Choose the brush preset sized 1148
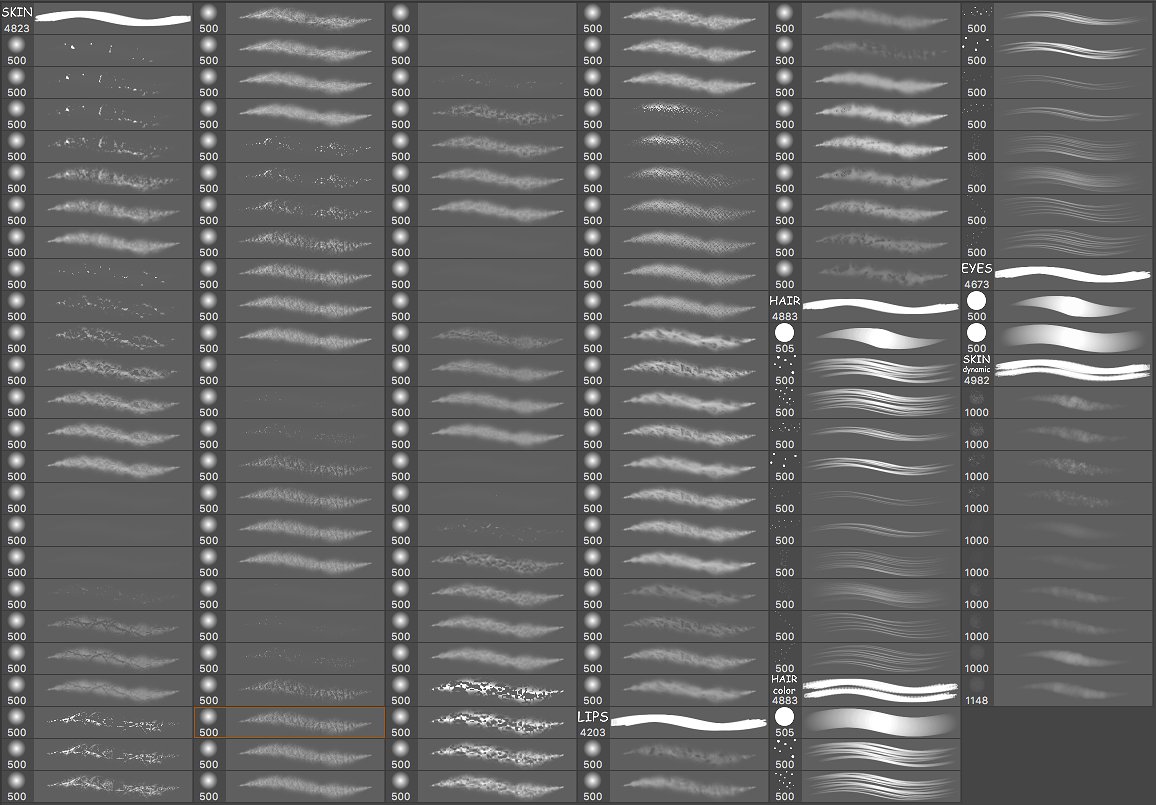The height and width of the screenshot is (805, 1156). point(1057,690)
